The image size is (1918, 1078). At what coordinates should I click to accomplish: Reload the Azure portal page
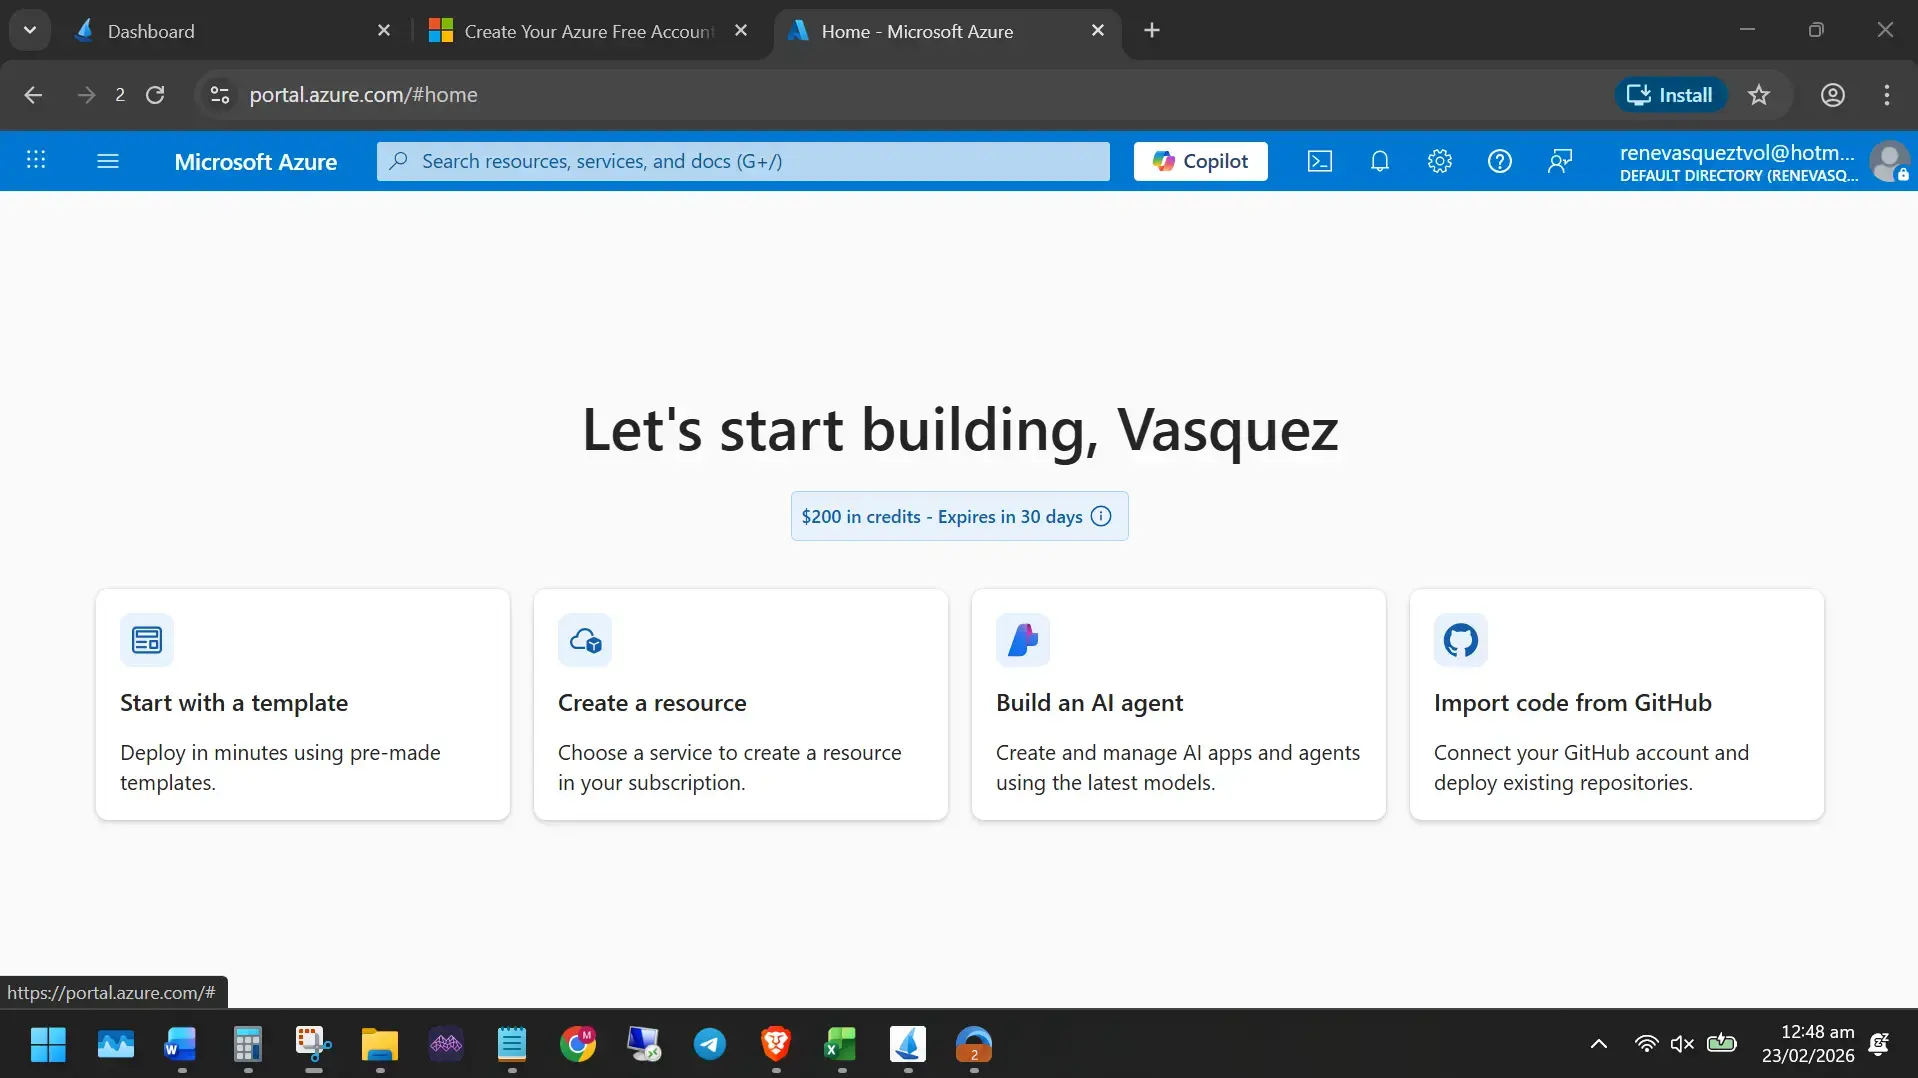point(155,95)
